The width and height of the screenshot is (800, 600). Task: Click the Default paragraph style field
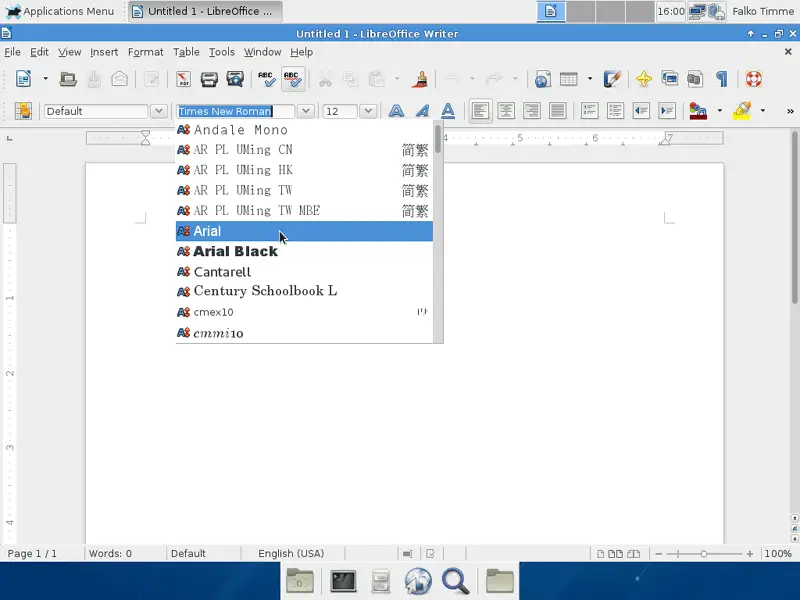tap(96, 111)
